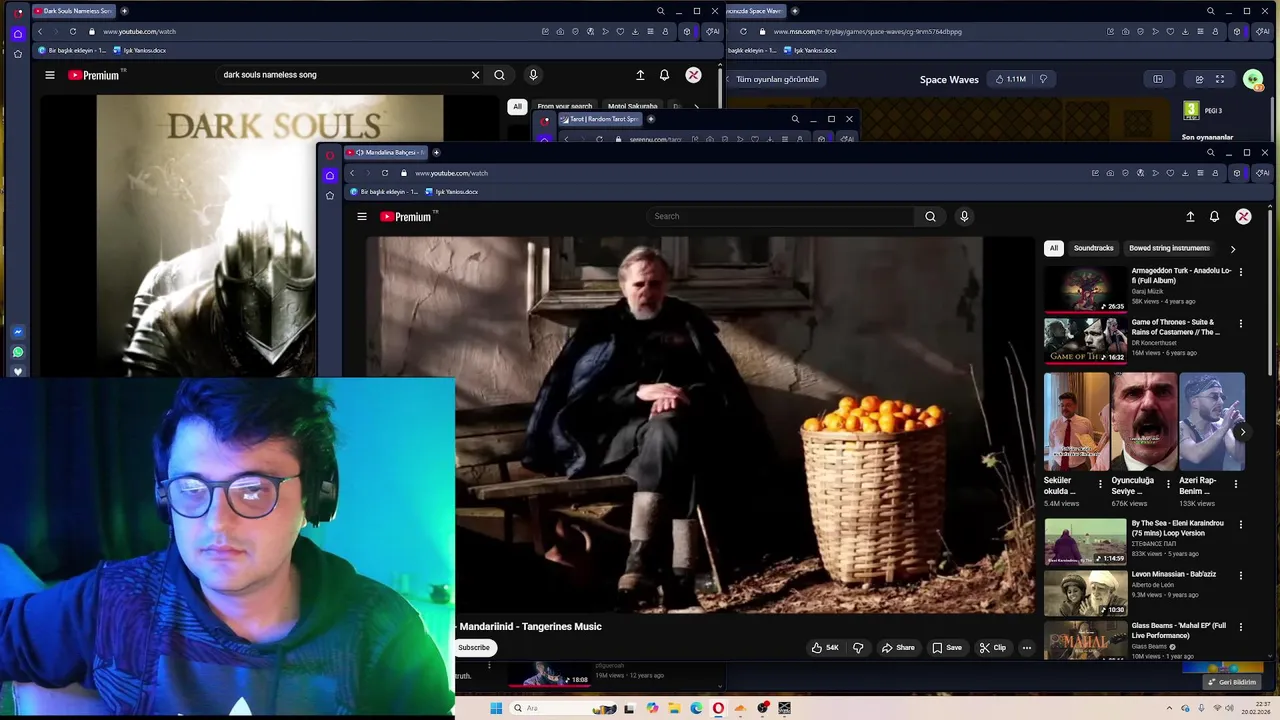The image size is (1280, 720).
Task: Start voice search in front YouTube window
Action: [964, 216]
